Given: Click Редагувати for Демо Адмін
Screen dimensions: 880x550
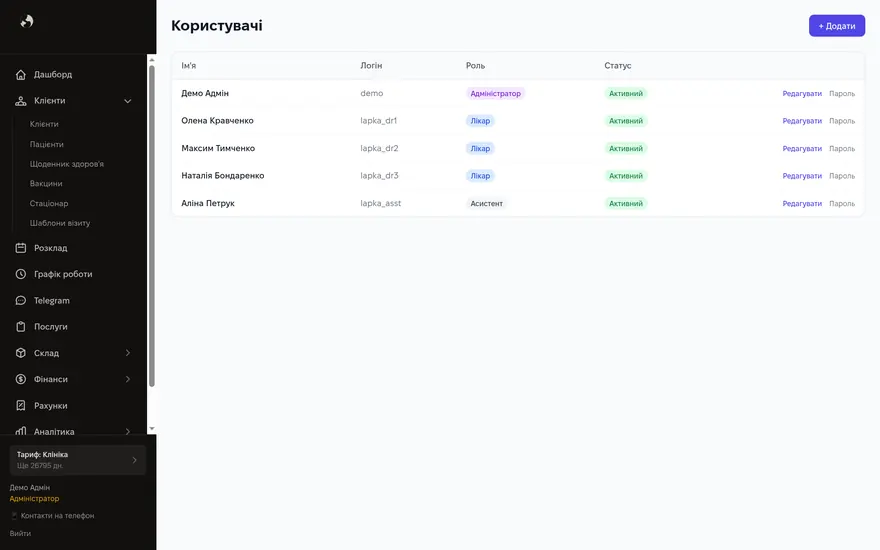Looking at the screenshot, I should 802,94.
